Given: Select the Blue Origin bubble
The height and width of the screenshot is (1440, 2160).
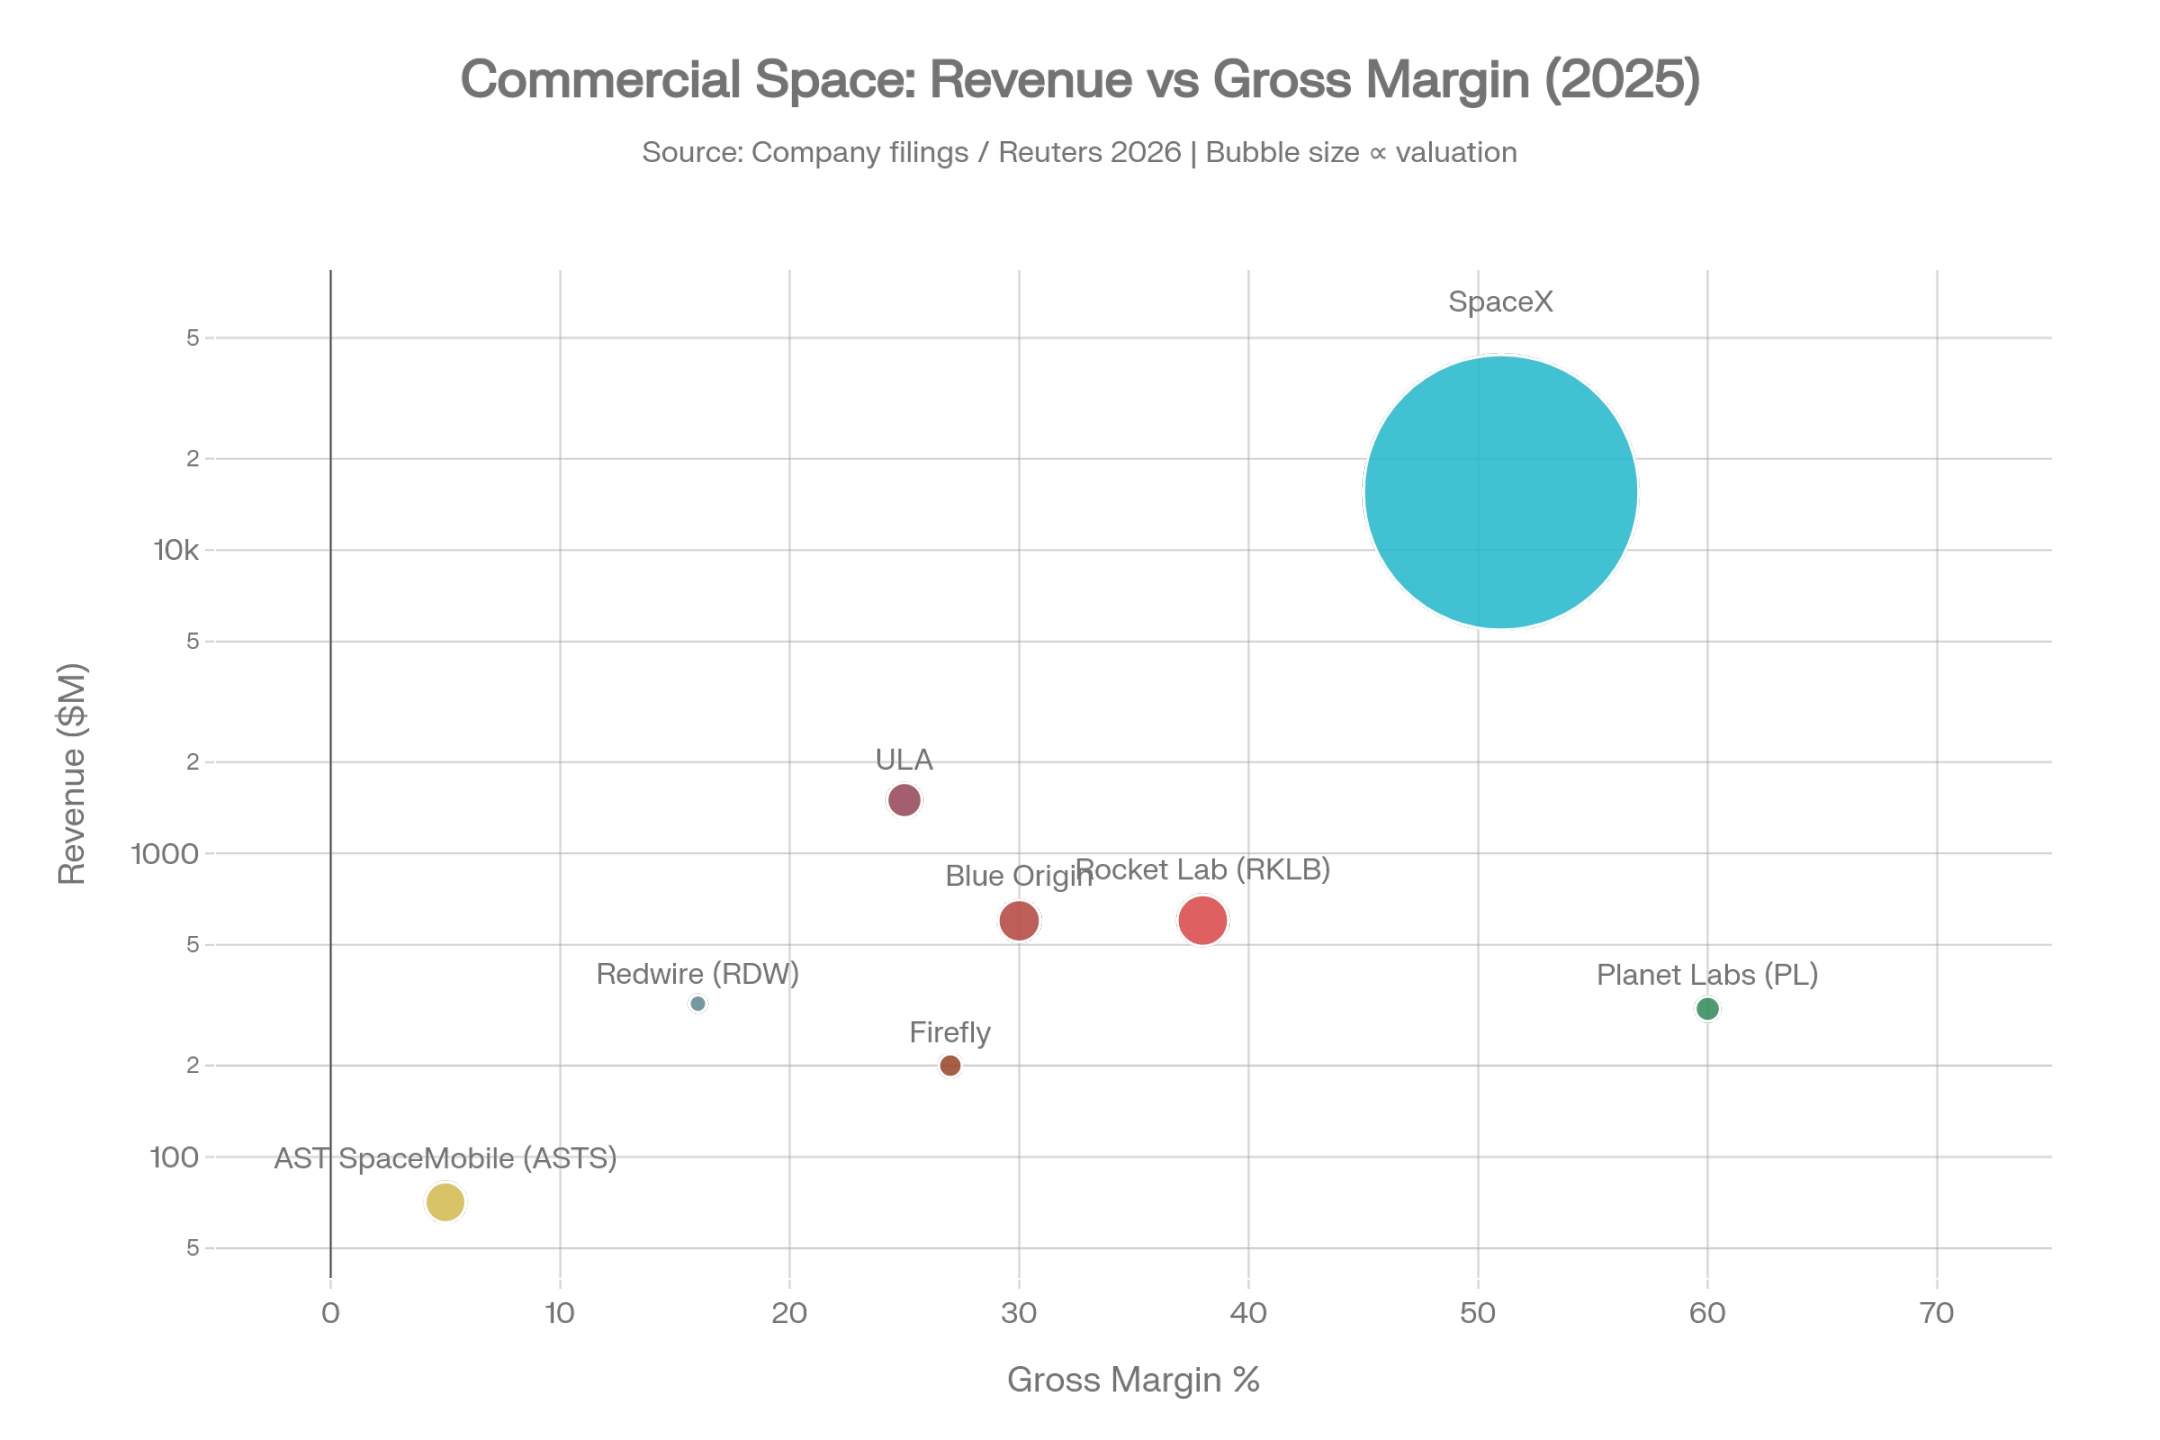Looking at the screenshot, I should point(1019,920).
